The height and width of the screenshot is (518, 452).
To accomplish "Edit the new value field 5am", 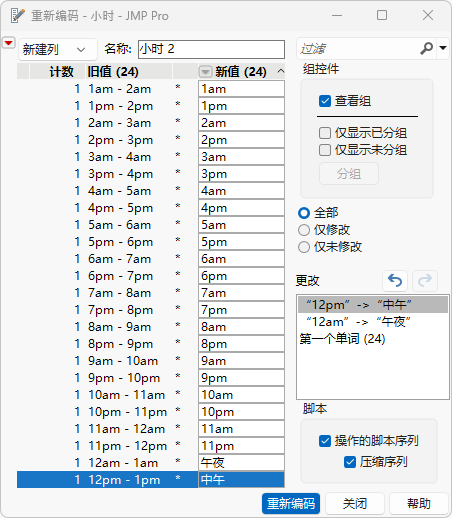I will click(241, 225).
